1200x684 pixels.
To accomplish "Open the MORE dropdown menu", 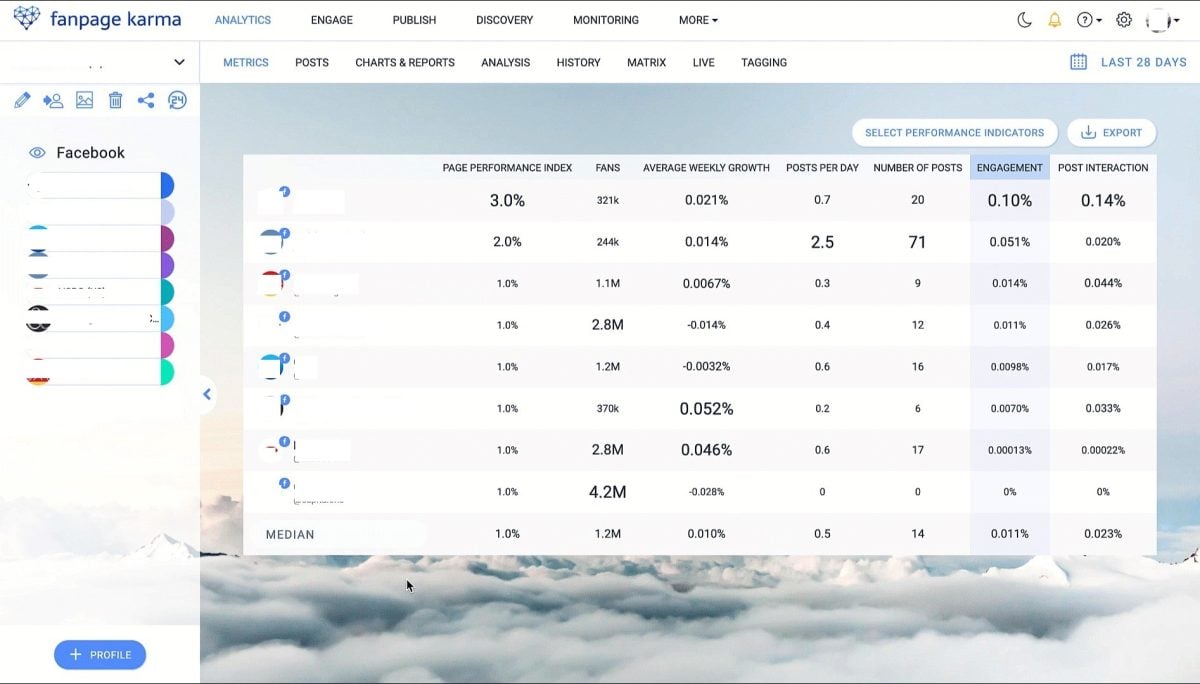I will coord(698,20).
